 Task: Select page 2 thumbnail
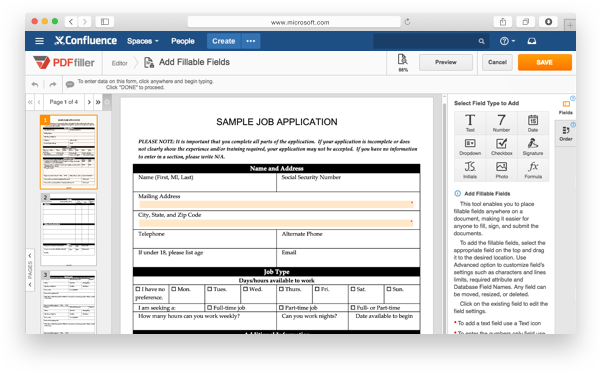point(69,229)
